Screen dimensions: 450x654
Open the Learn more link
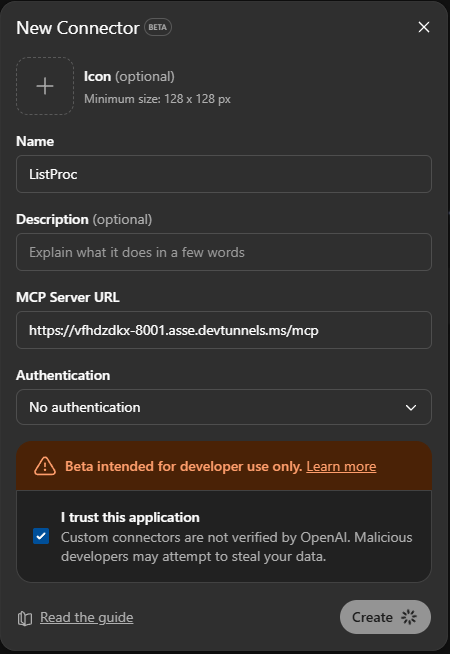coord(341,466)
